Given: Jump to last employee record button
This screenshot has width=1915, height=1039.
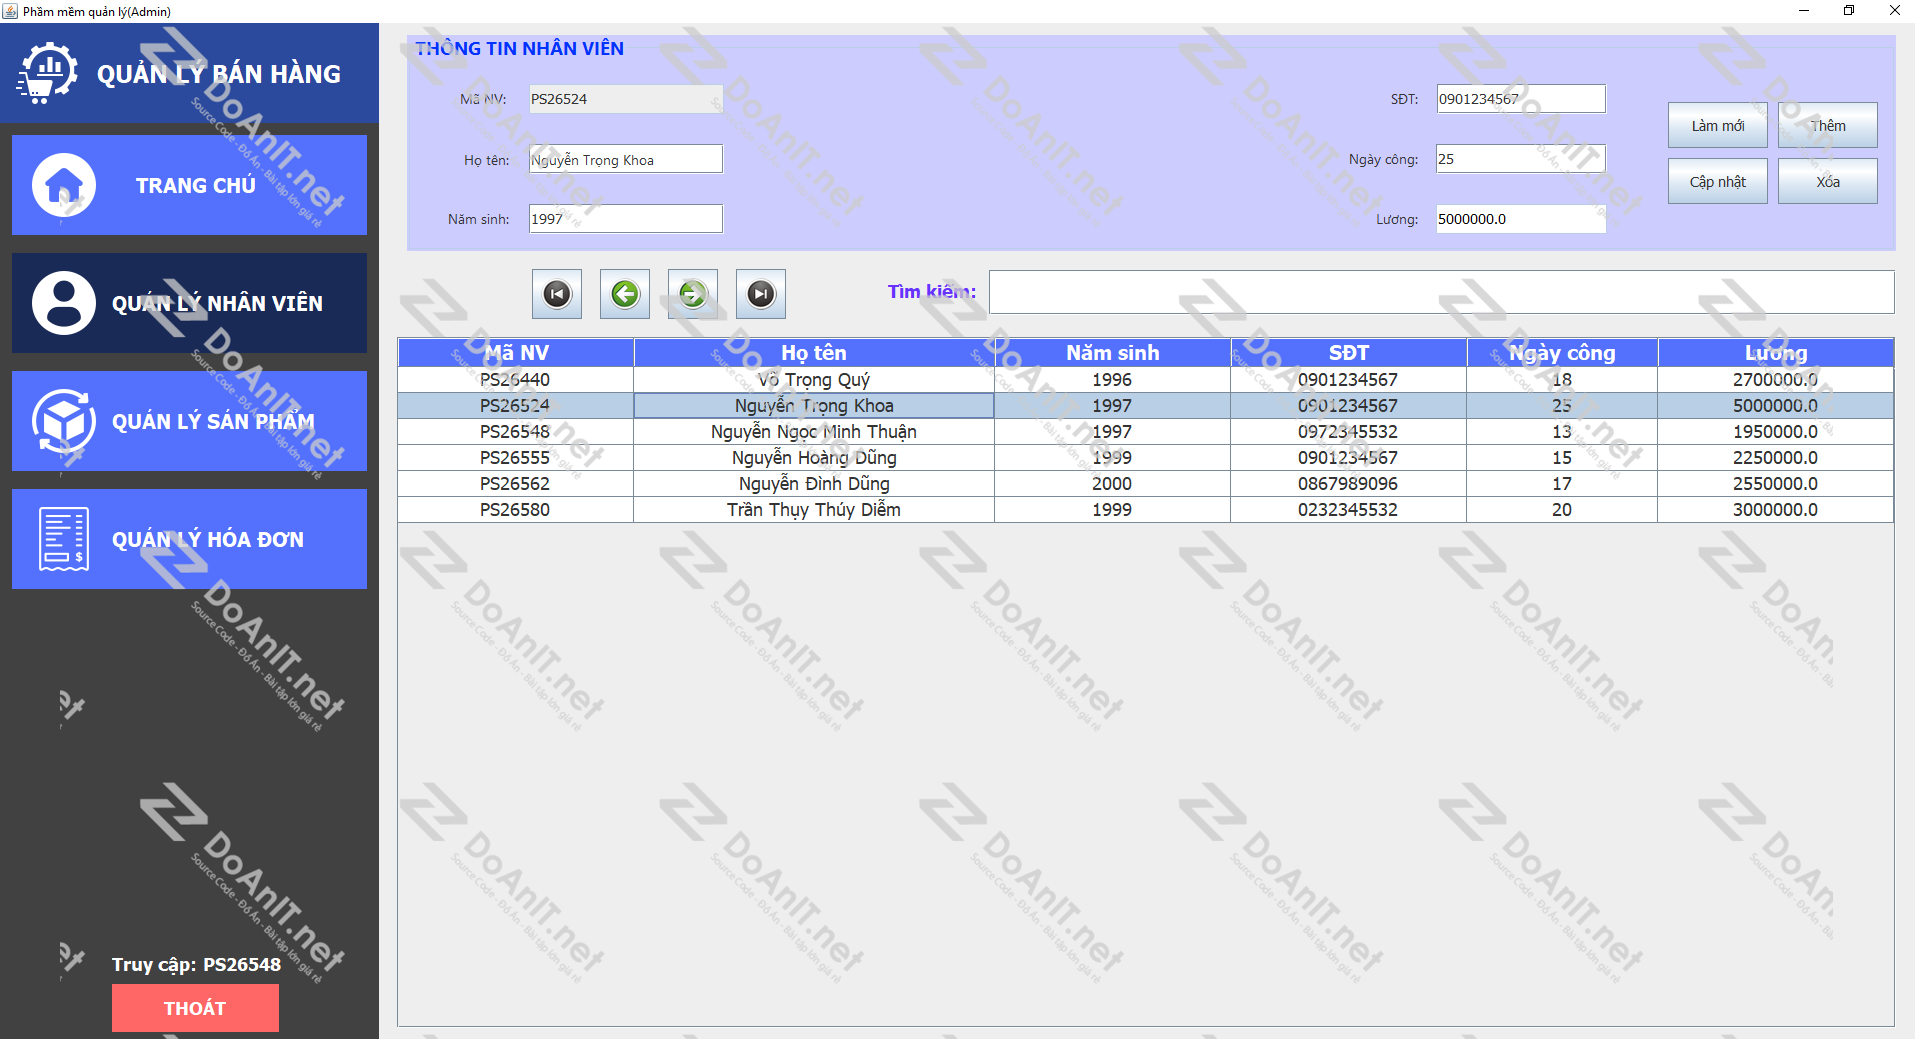Looking at the screenshot, I should [x=761, y=294].
